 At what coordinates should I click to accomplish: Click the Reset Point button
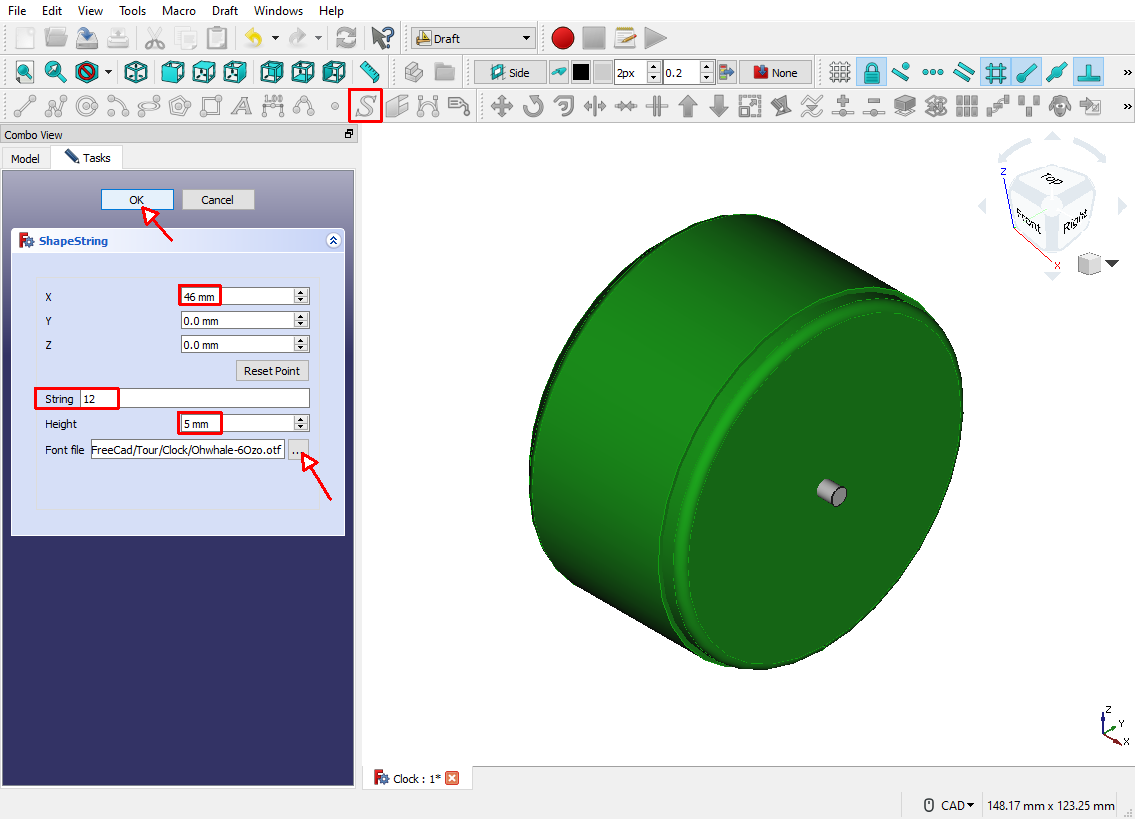tap(271, 371)
